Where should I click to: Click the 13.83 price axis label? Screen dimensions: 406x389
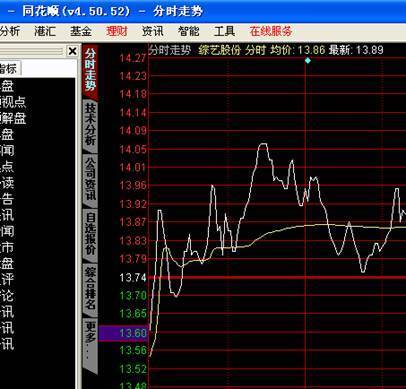[x=133, y=240]
